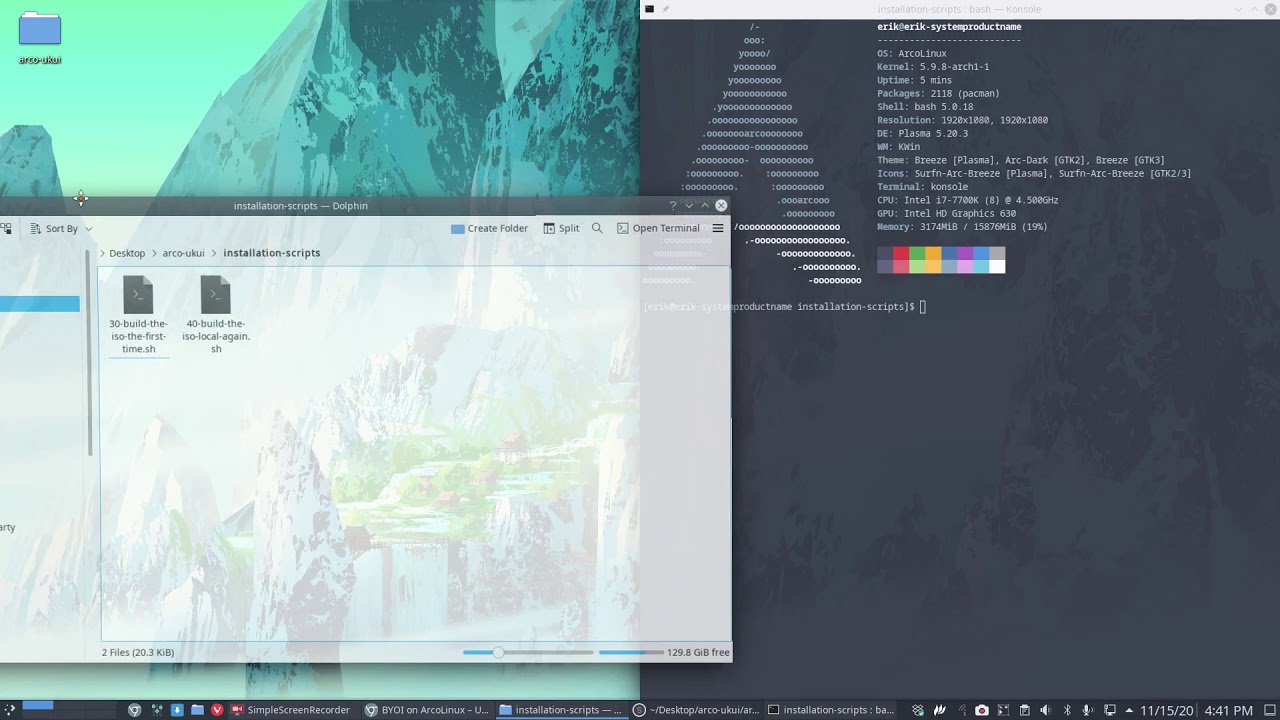Open Dolphin's Sort By dropdown
This screenshot has height=720, width=1280.
point(61,228)
